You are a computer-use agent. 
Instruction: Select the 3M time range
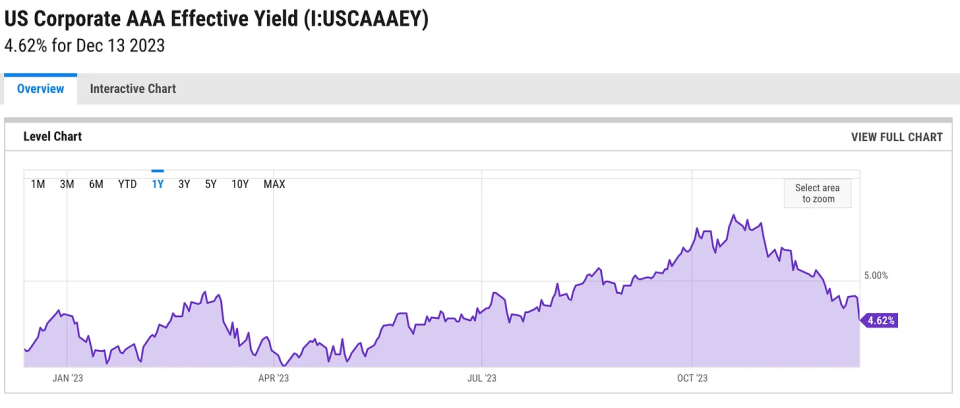click(67, 184)
